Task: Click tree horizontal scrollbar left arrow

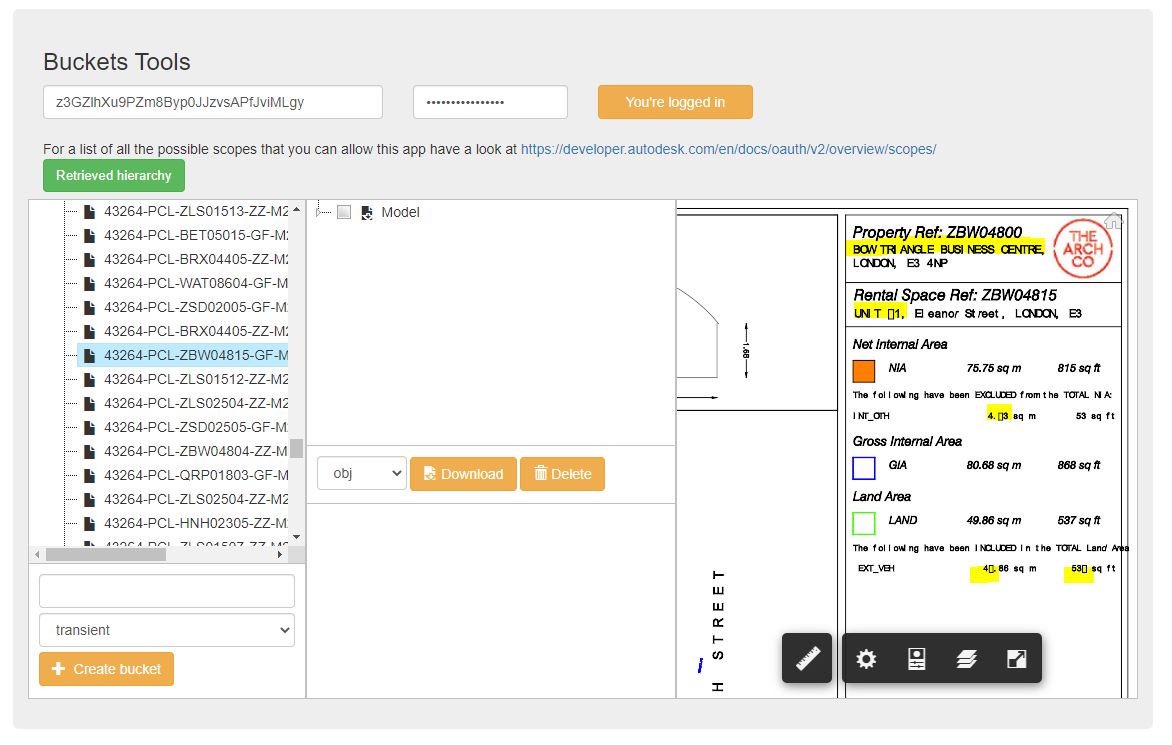Action: pos(37,554)
